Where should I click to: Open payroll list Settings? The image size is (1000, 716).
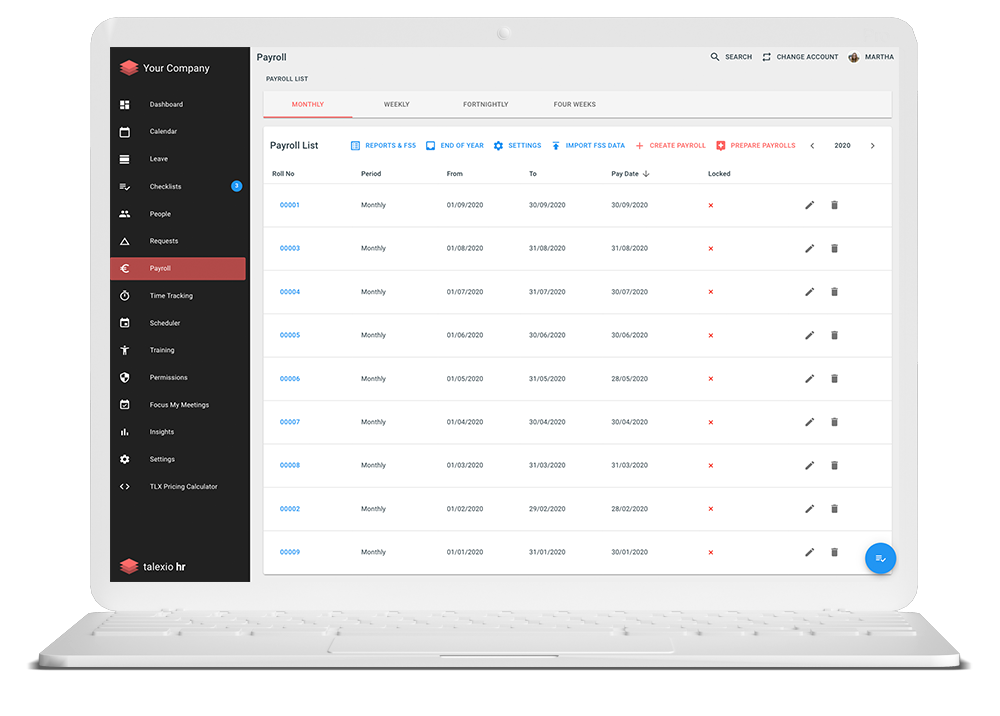517,145
